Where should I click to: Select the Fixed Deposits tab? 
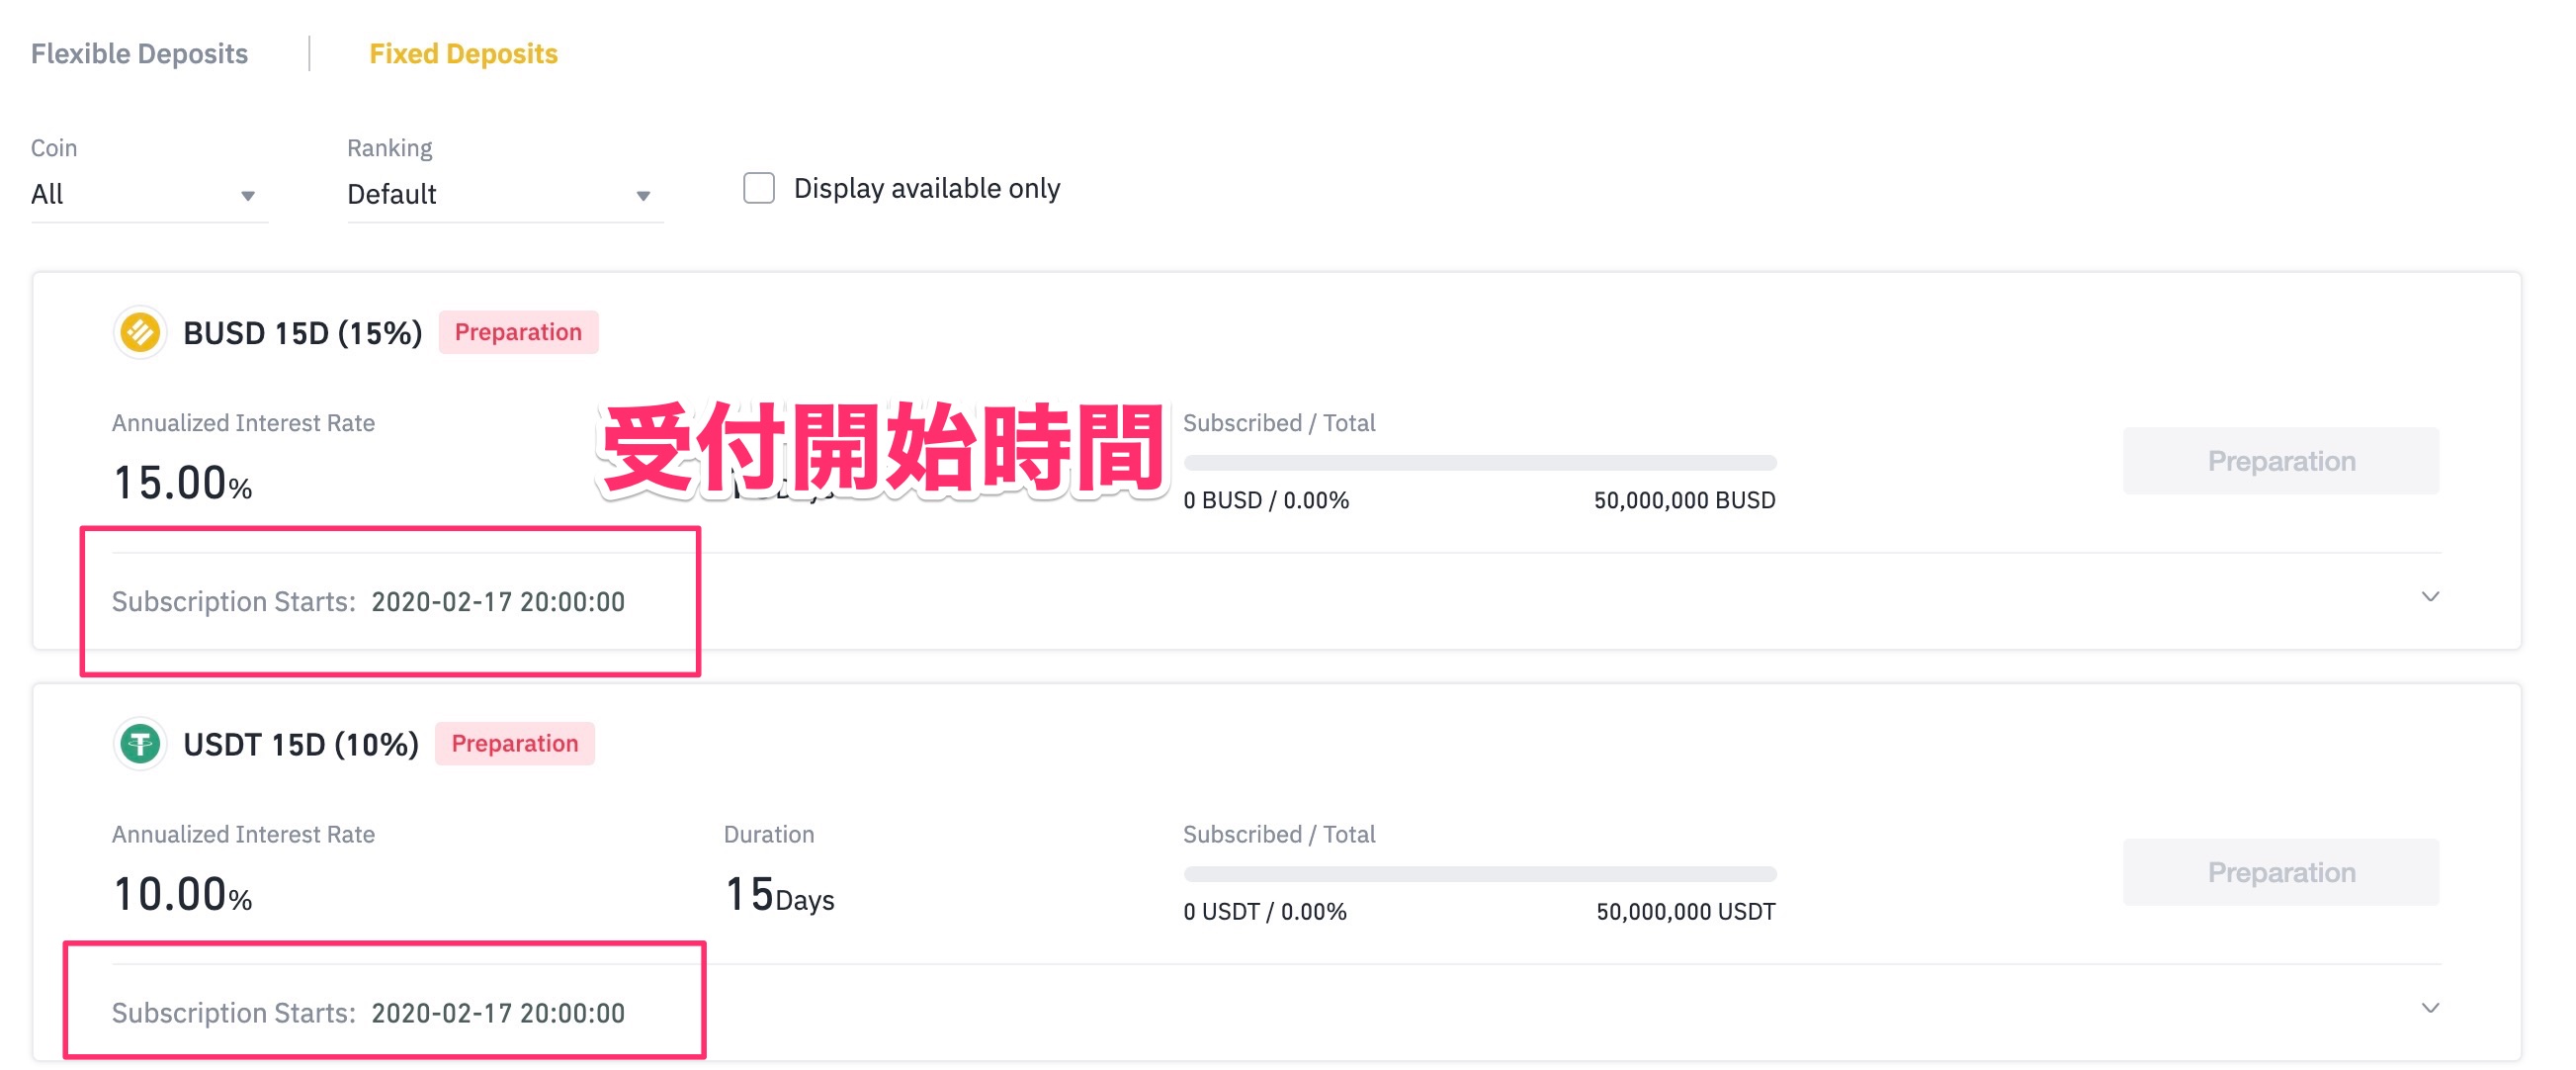point(463,53)
